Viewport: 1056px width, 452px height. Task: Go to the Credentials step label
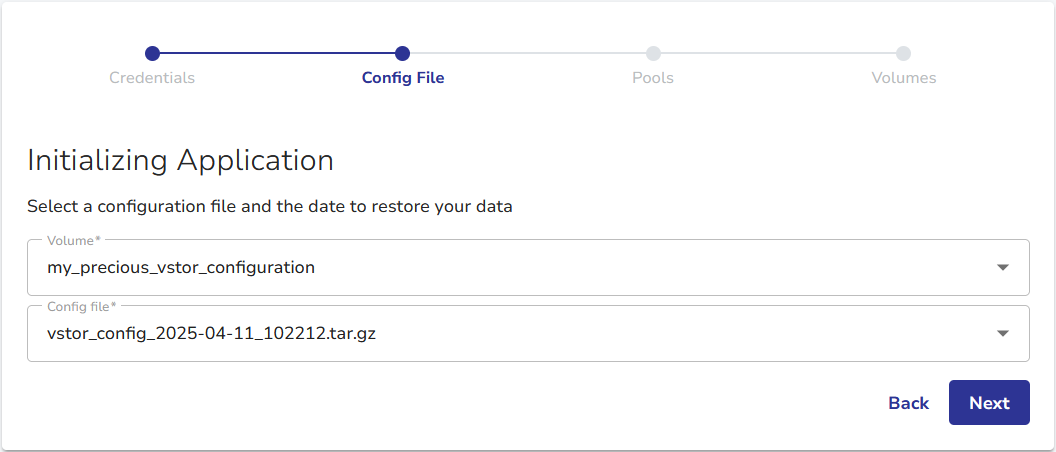point(152,78)
